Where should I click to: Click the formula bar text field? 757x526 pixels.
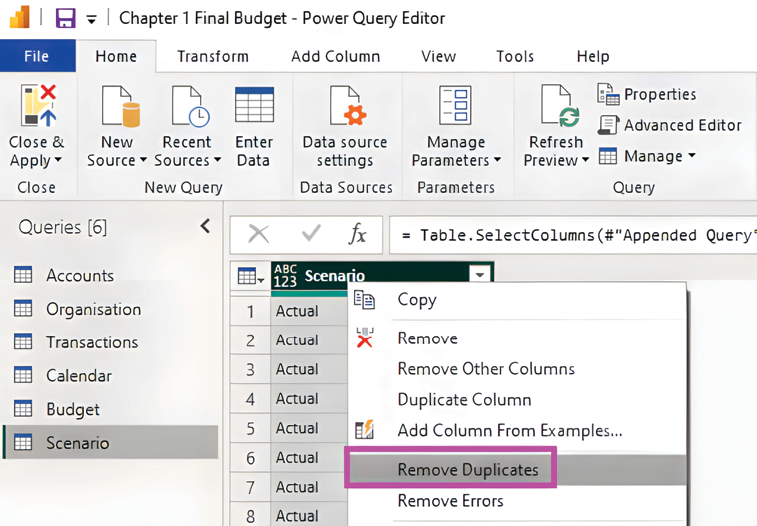[x=573, y=235]
